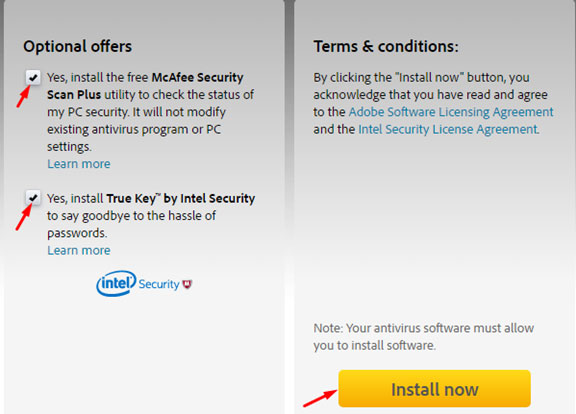The height and width of the screenshot is (414, 576).
Task: Click the bold McAfee Security Scan Plus label
Action: click(145, 86)
